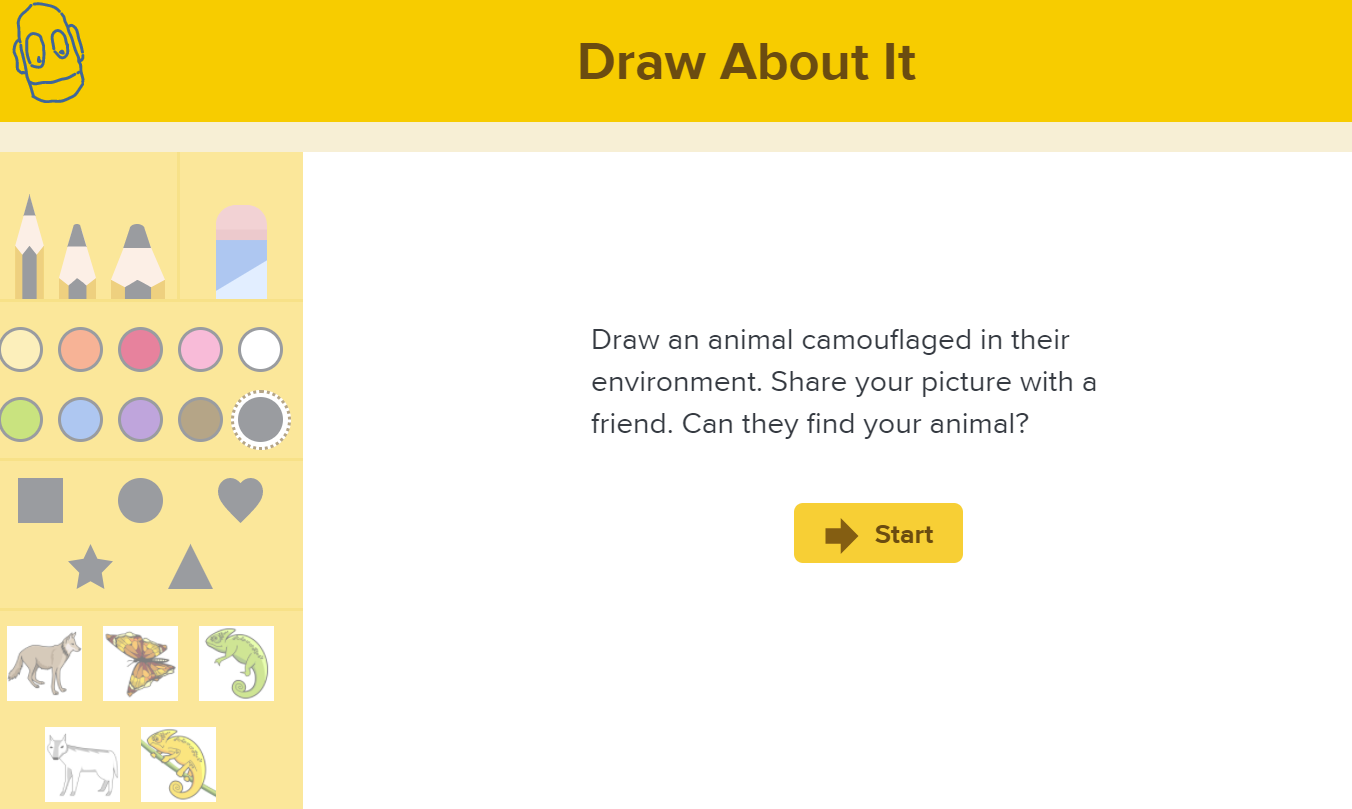This screenshot has height=809, width=1352.
Task: Choose the yellow chameleon on branch sticker
Action: [178, 764]
